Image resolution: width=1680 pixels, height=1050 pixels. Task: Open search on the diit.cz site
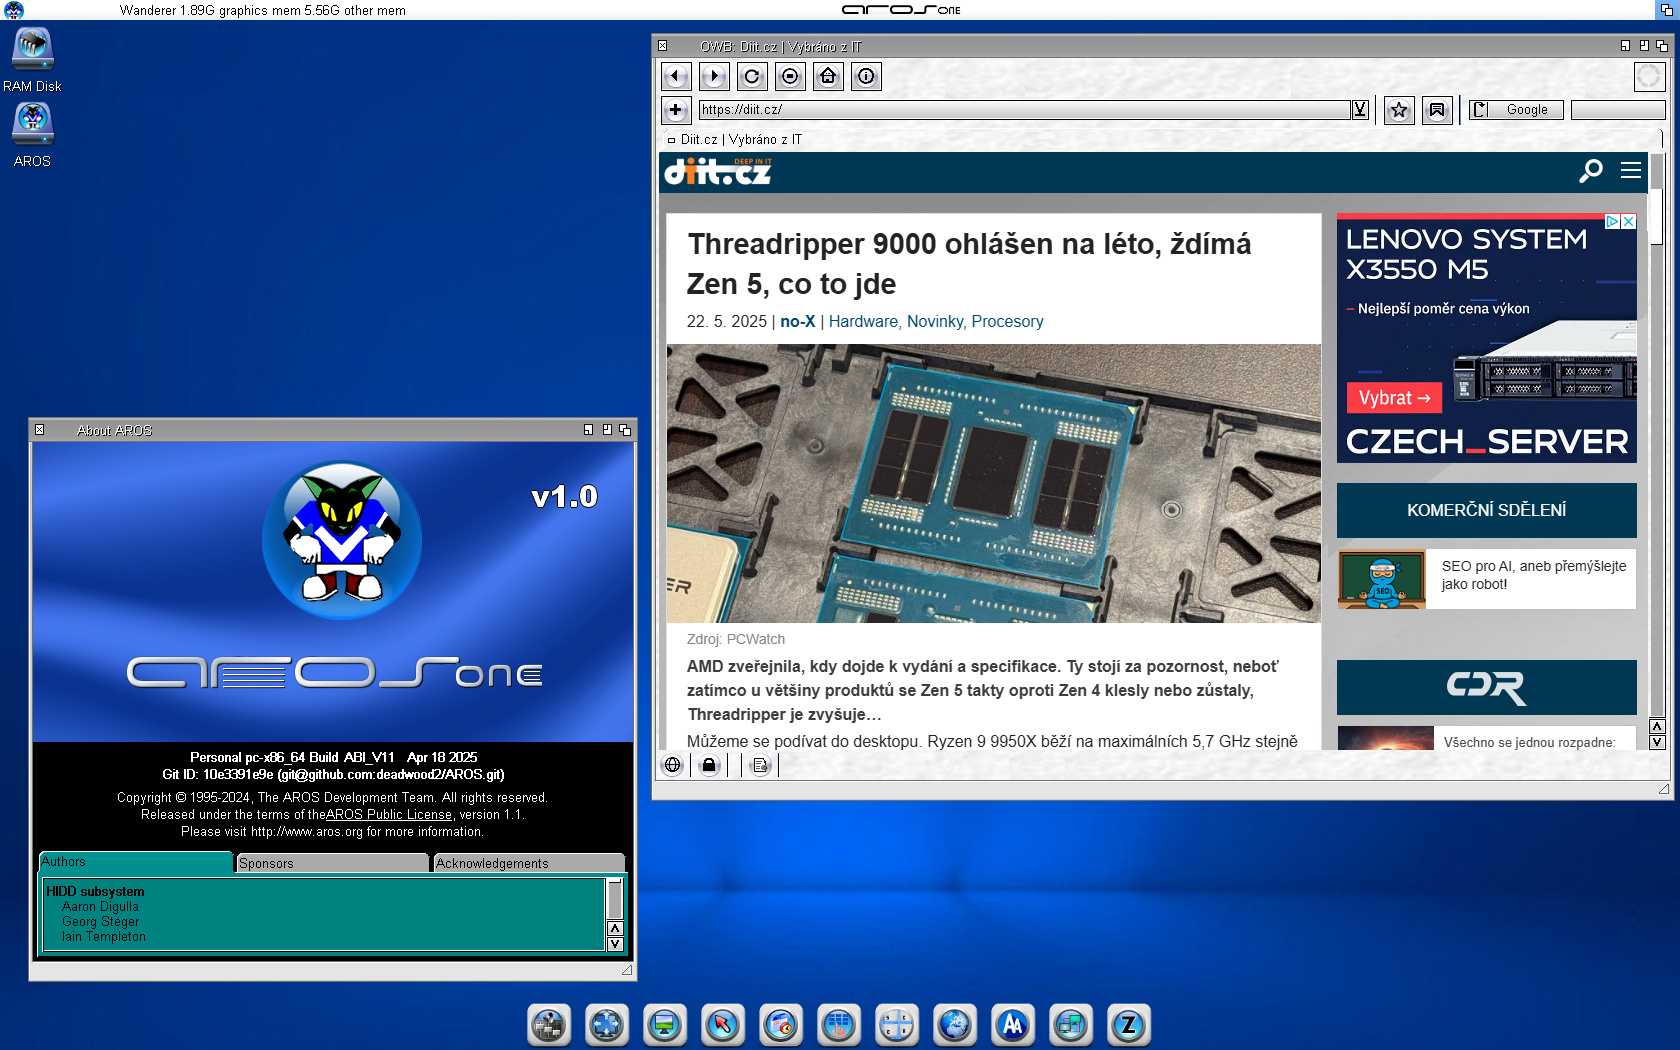[1590, 171]
